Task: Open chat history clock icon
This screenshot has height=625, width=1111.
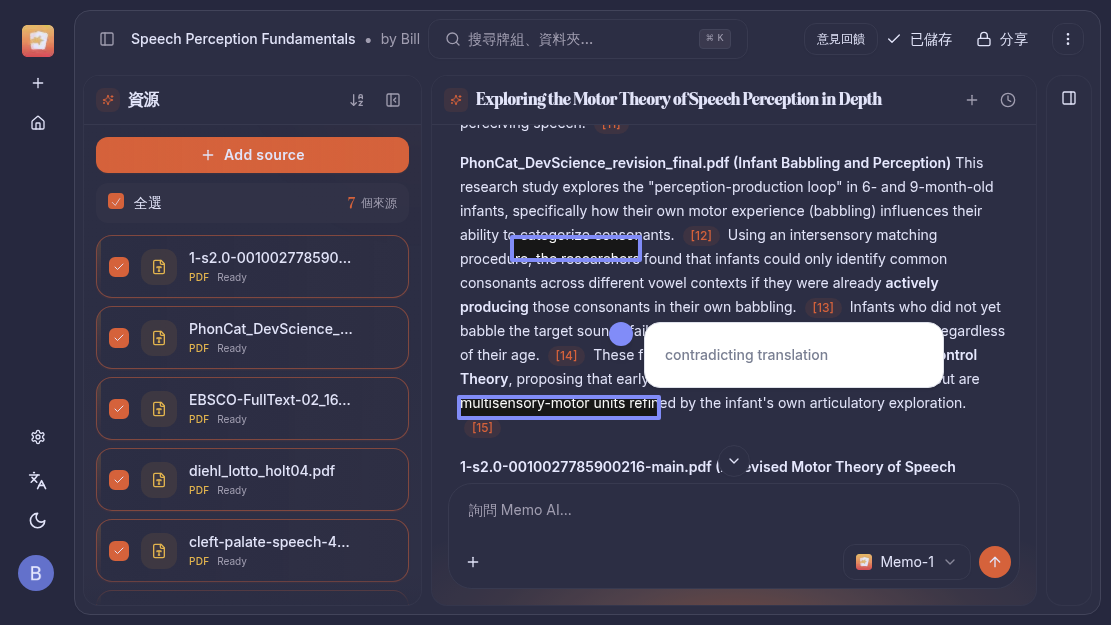Action: [x=1008, y=100]
